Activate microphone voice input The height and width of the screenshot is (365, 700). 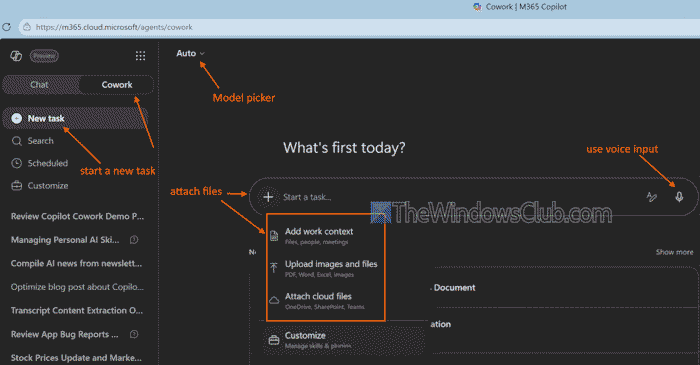[x=679, y=197]
